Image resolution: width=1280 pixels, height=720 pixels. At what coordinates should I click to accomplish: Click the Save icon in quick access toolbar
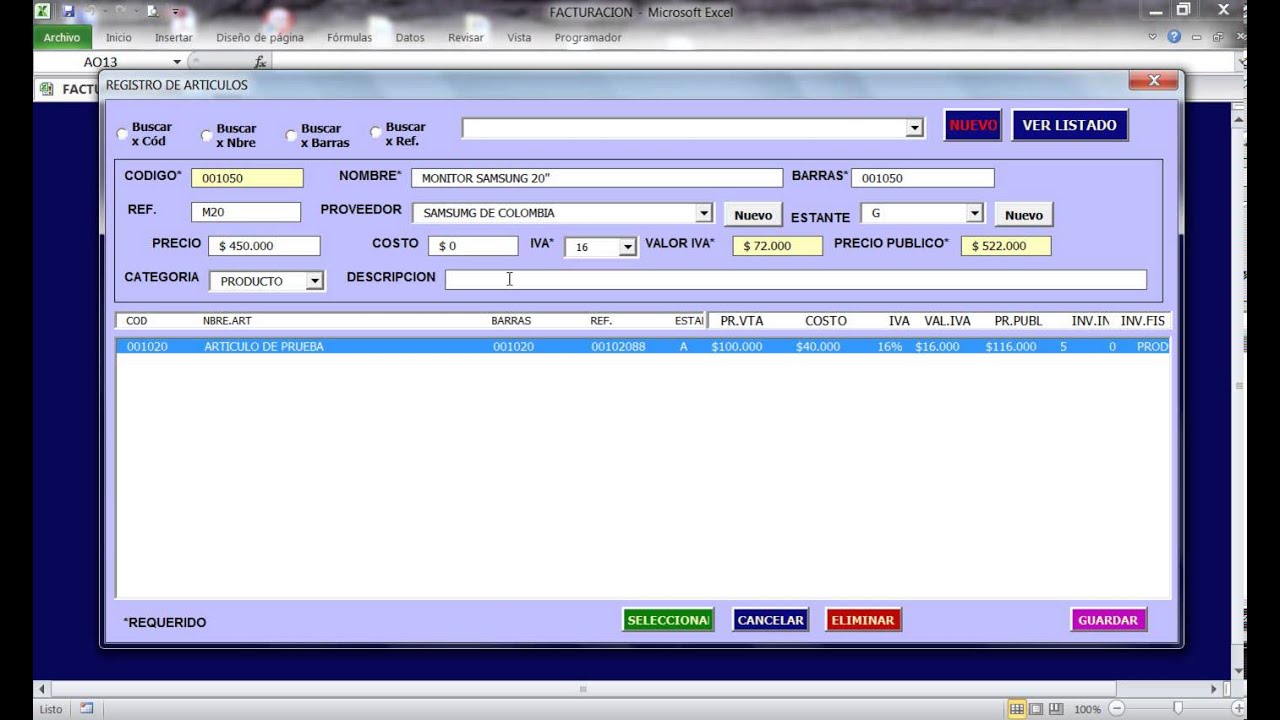pyautogui.click(x=68, y=12)
